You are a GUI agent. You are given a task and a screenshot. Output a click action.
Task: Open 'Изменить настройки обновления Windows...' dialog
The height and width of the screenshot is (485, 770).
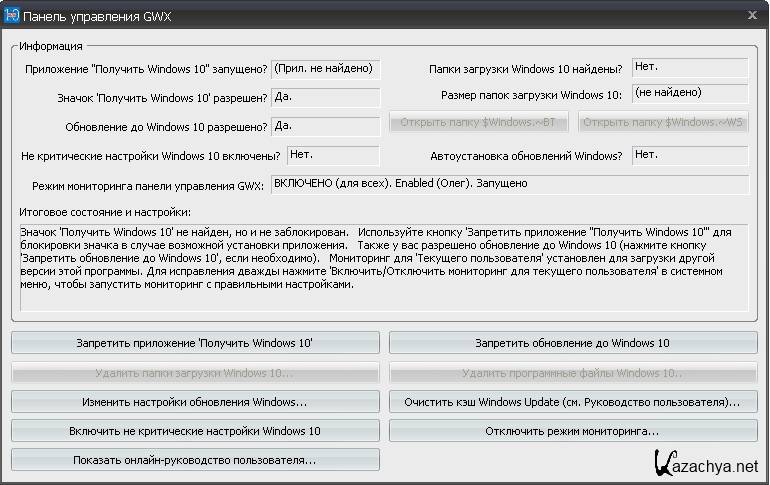point(196,402)
